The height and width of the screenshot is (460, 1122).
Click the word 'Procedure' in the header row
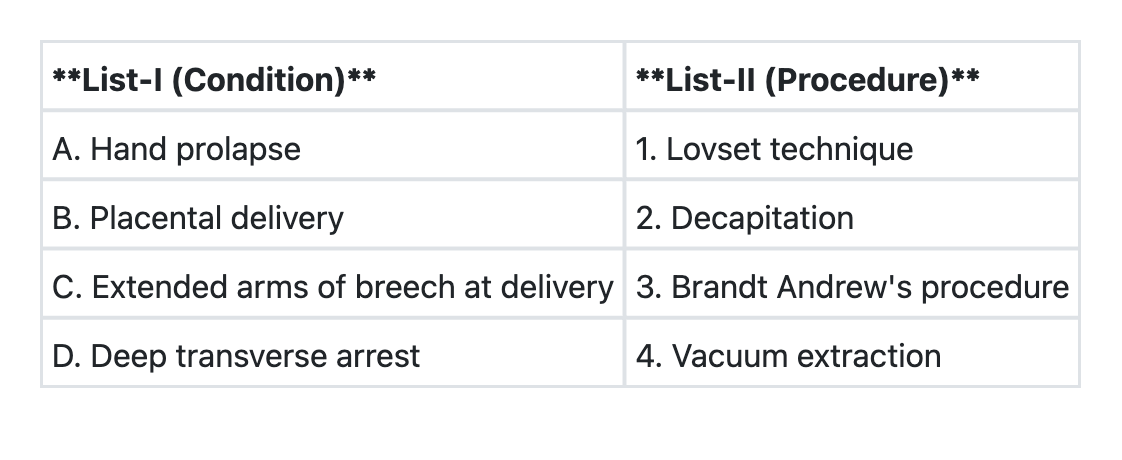tap(858, 79)
